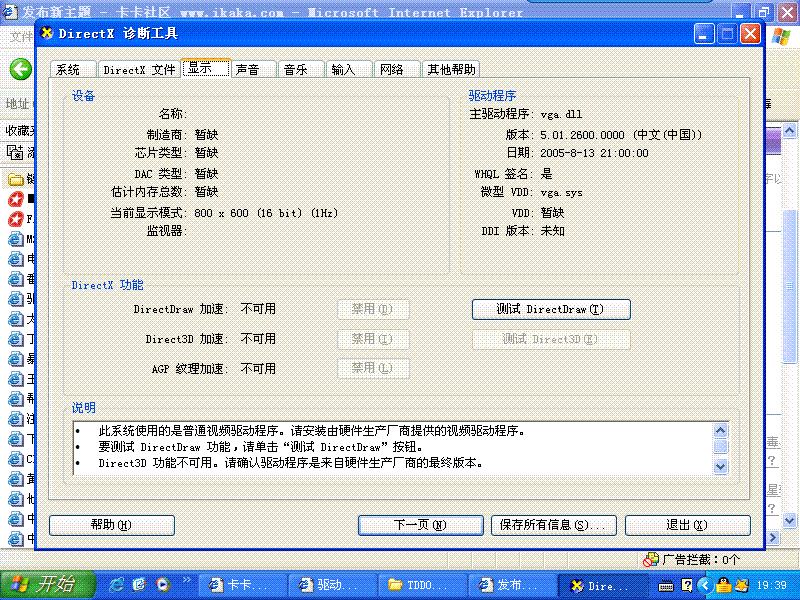Viewport: 800px width, 600px height.
Task: Click the 帮助(H) button
Action: coord(112,525)
